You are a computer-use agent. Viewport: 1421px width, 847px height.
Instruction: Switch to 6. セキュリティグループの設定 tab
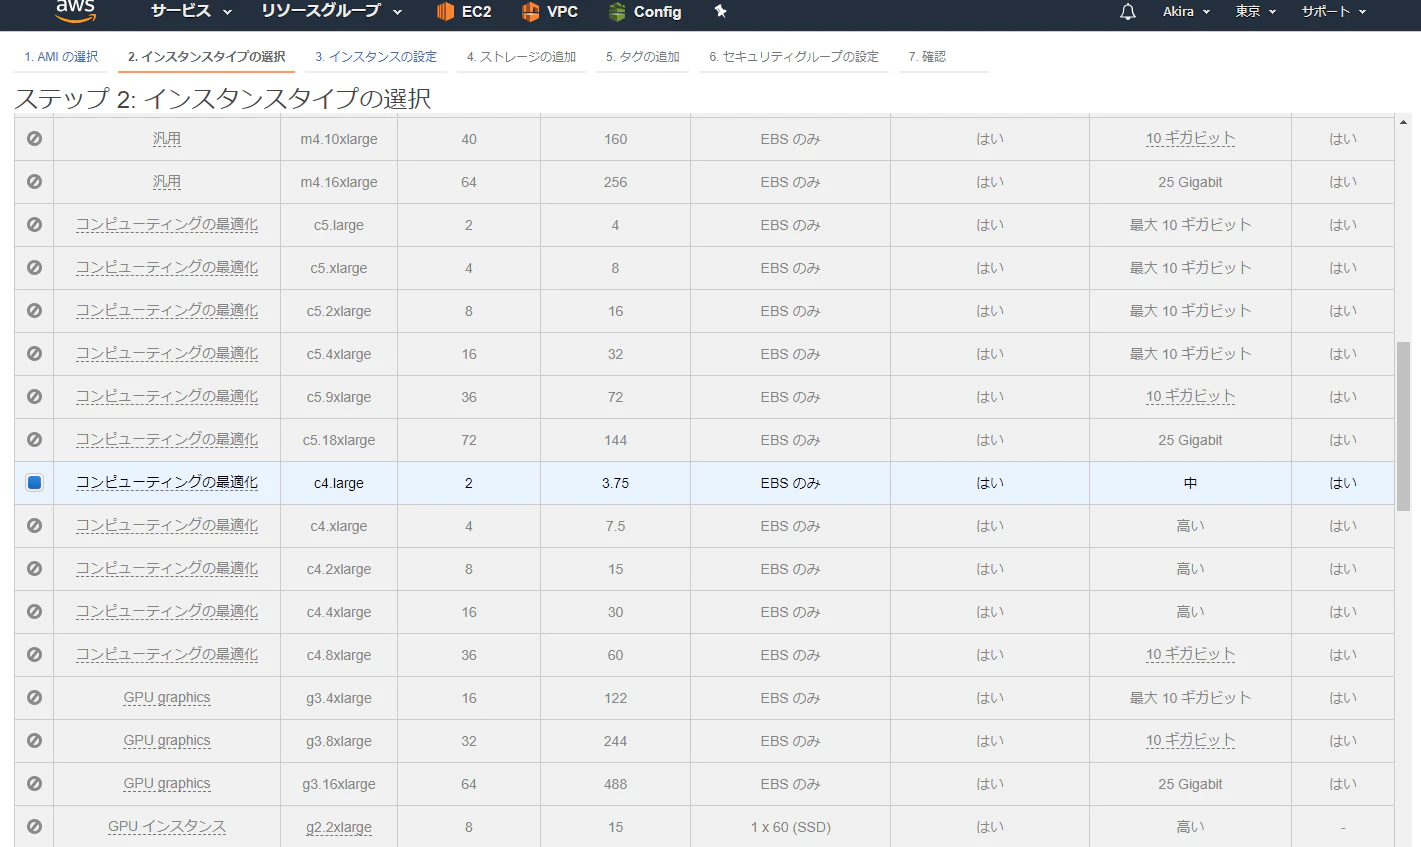(x=794, y=57)
